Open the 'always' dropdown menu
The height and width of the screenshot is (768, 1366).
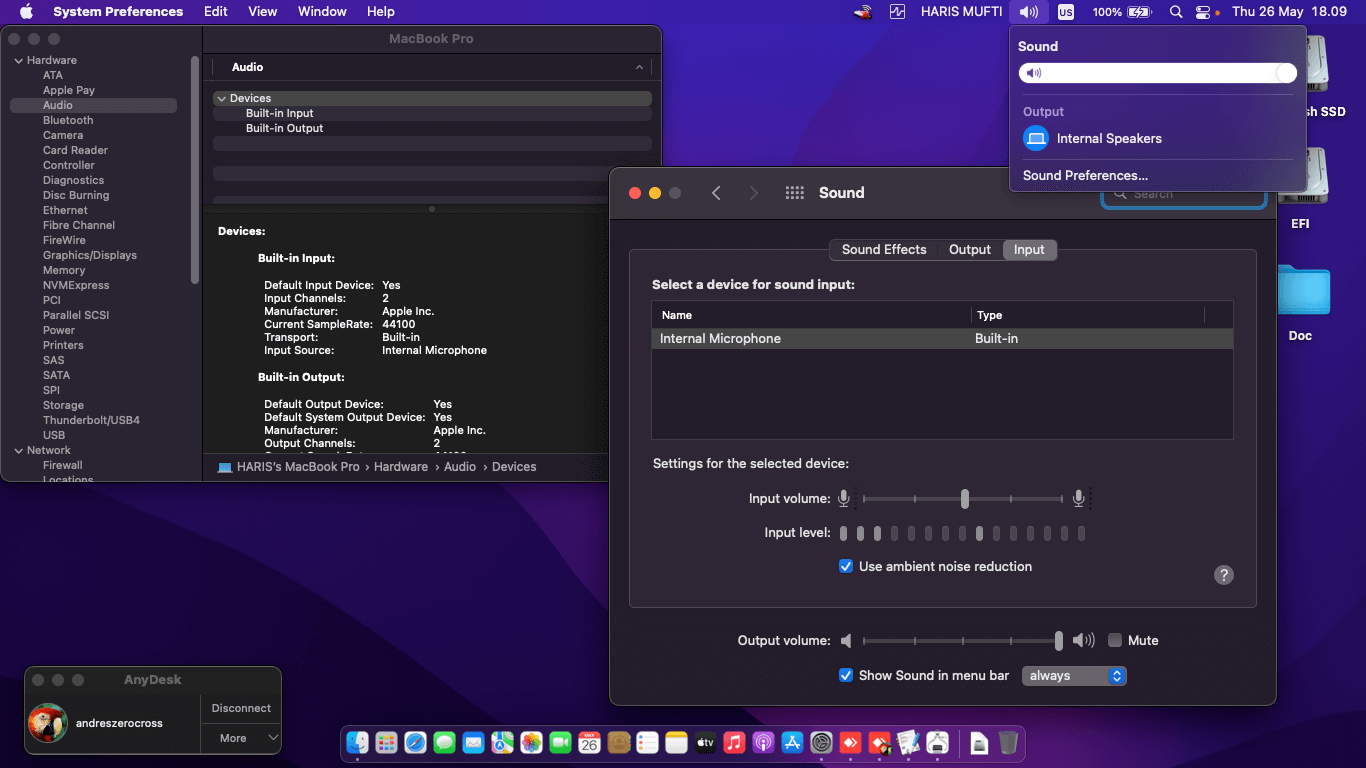[1074, 676]
